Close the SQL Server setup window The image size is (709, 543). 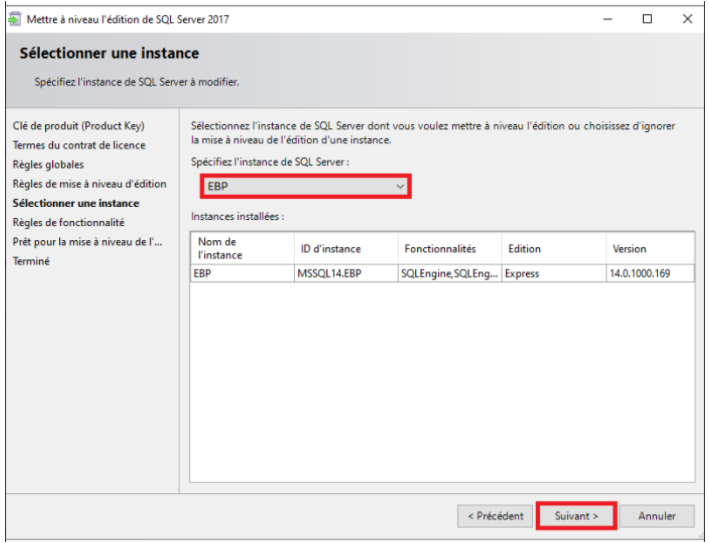pos(687,19)
